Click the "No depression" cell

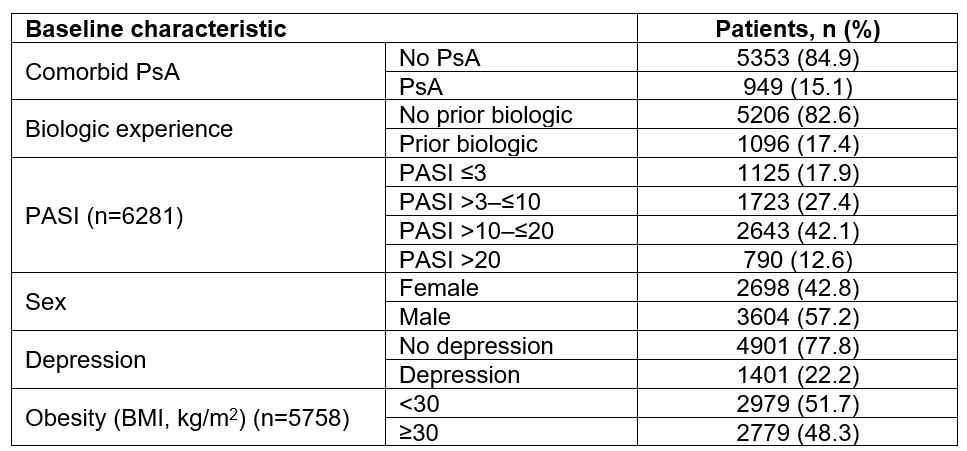[475, 347]
